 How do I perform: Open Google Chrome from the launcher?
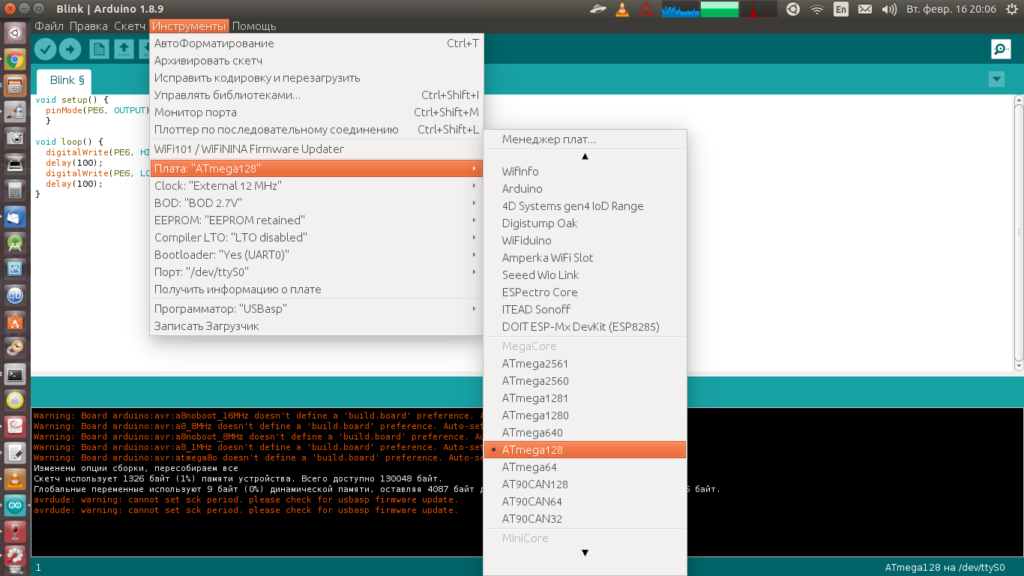click(15, 59)
